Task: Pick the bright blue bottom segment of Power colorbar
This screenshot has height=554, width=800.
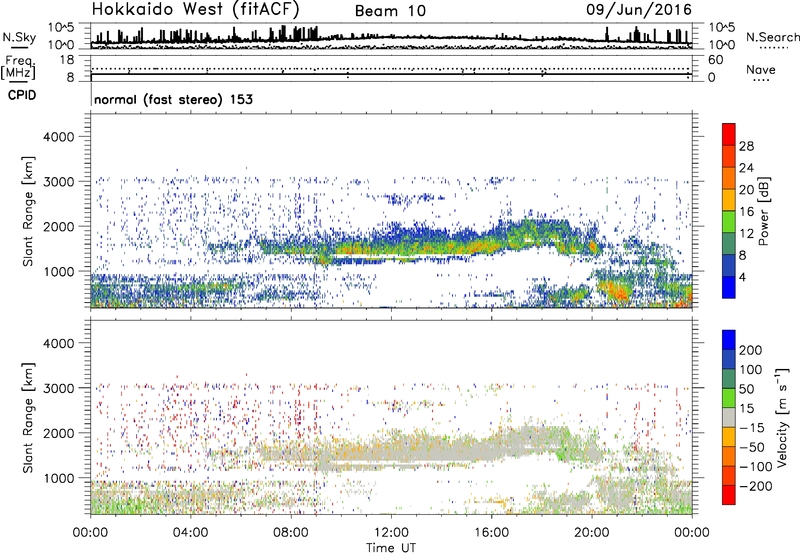Action: click(x=729, y=287)
